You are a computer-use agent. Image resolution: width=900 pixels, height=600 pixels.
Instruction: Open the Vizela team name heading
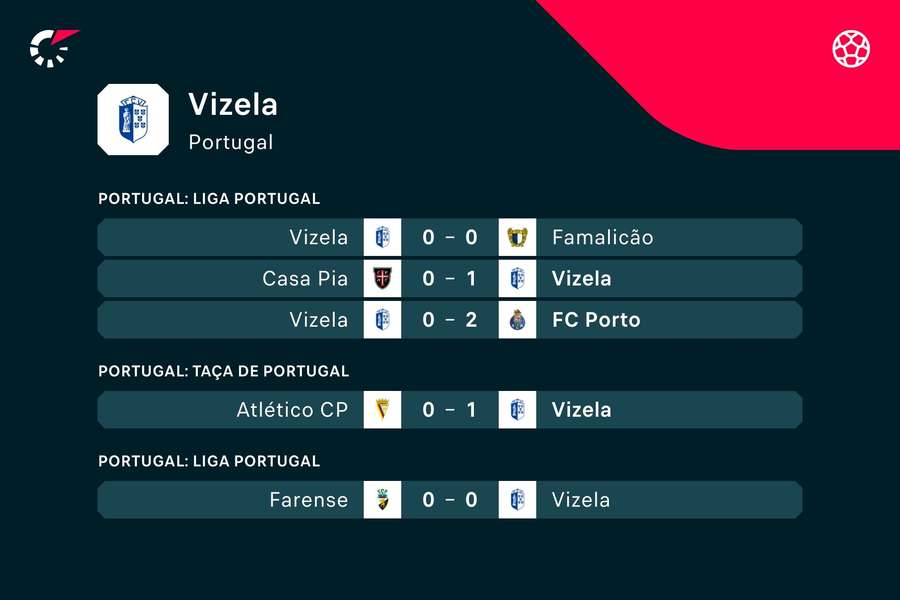click(233, 105)
